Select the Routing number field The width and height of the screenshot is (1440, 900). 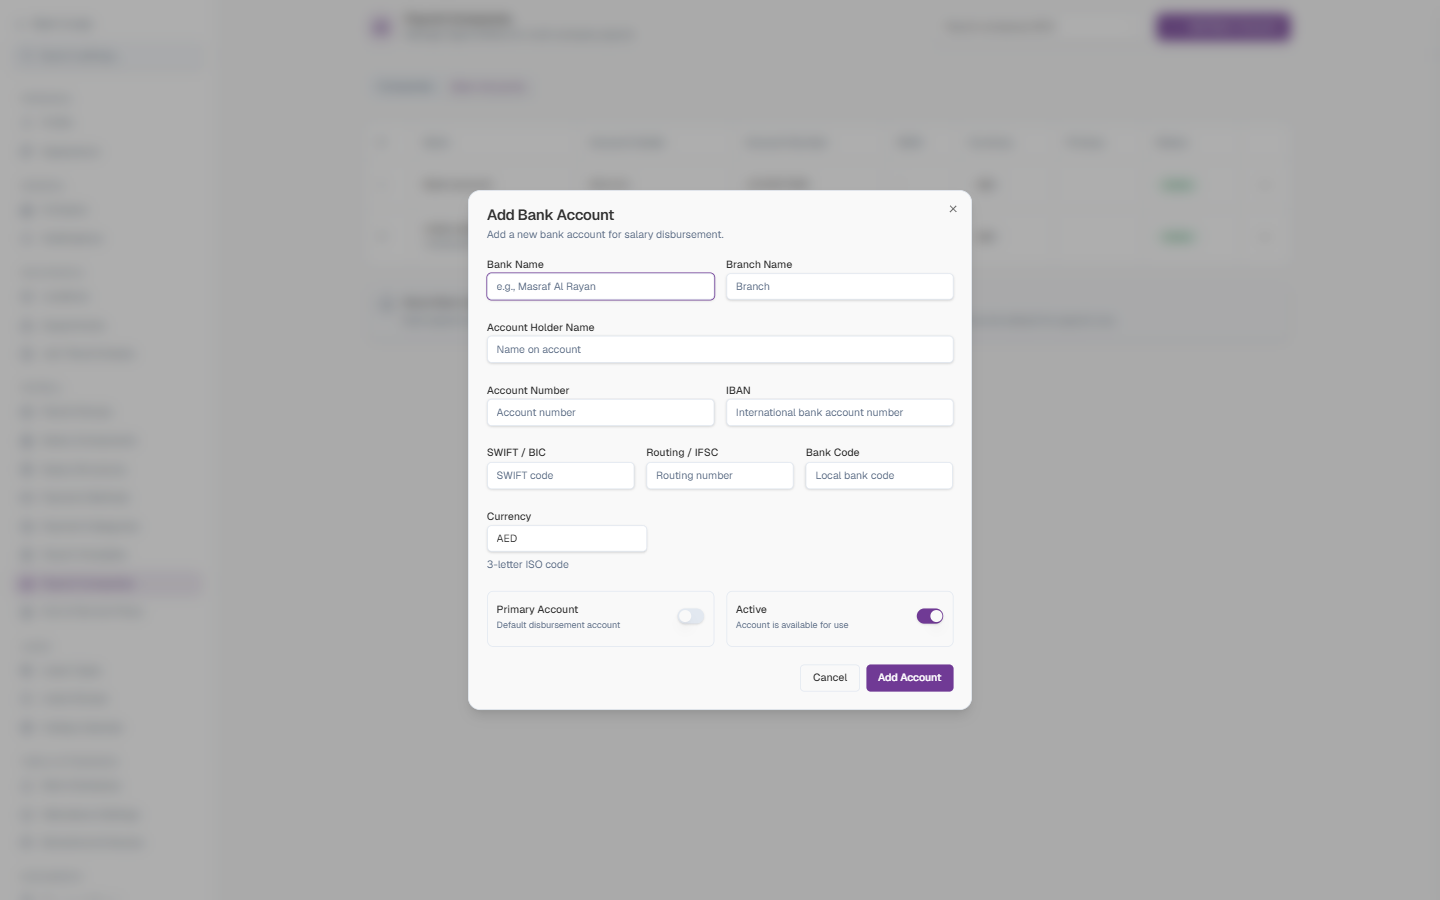(720, 476)
